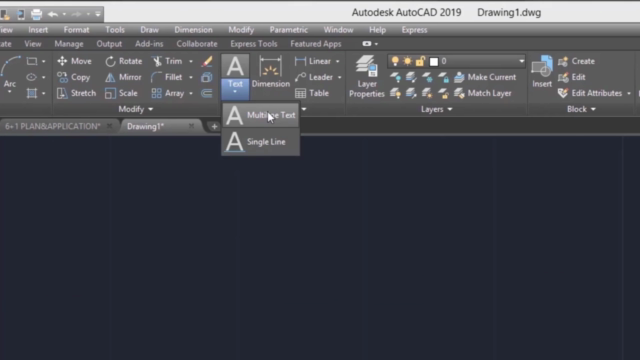Viewport: 640px width, 360px height.
Task: Open Featured Apps ribbon tab
Action: (x=316, y=44)
